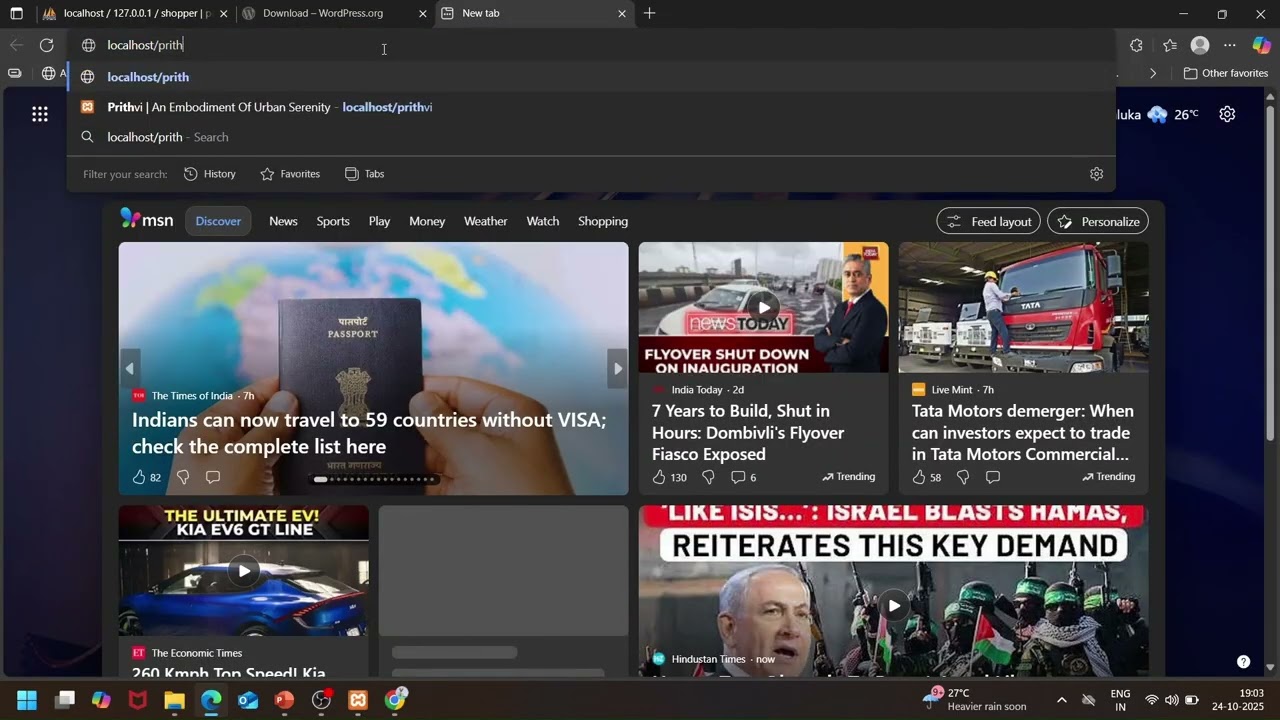Like the Tata Motors demerger story

coord(919,477)
